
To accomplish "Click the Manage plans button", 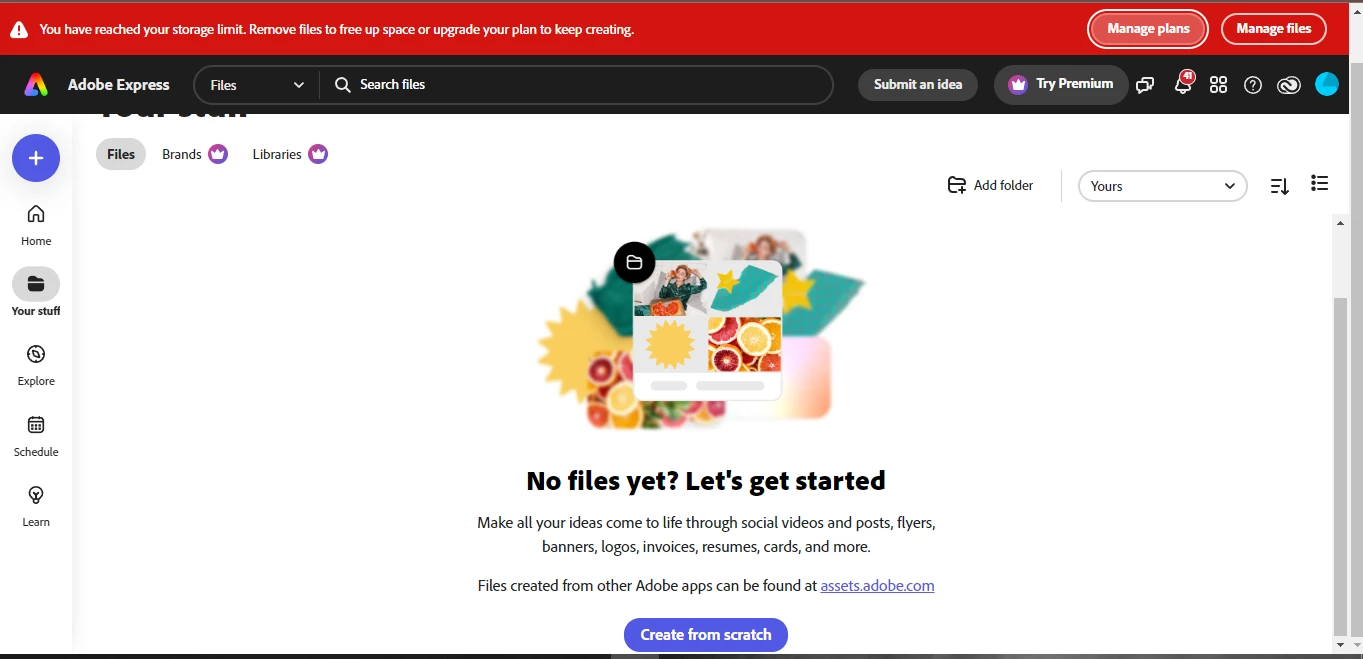I will [x=1148, y=29].
